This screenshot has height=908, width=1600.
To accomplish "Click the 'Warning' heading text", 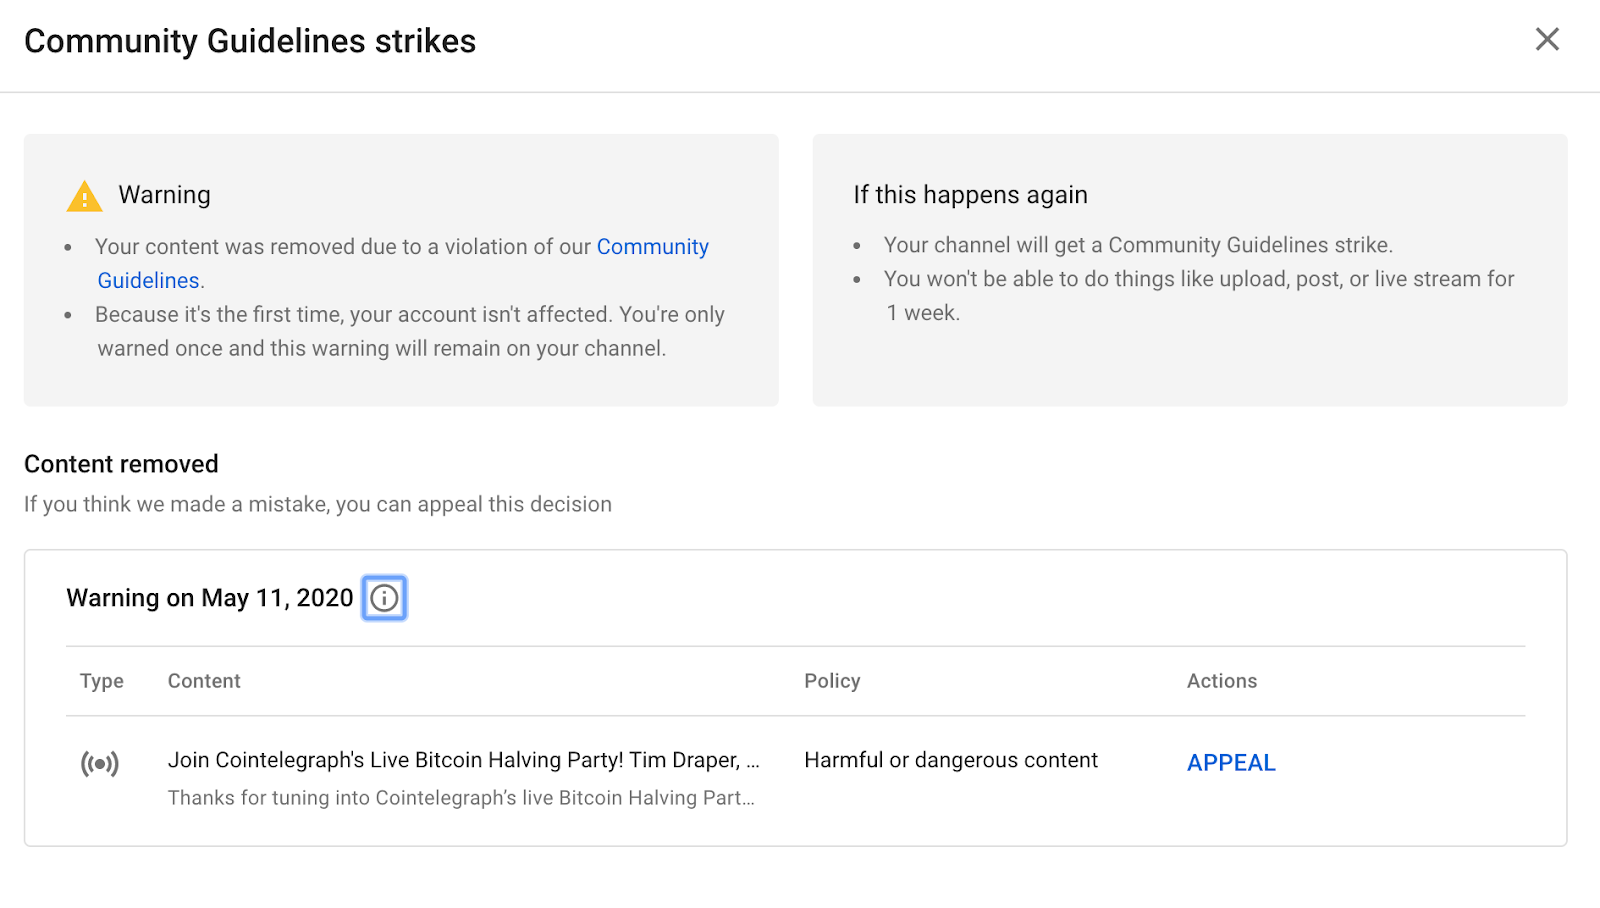I will click(x=164, y=195).
